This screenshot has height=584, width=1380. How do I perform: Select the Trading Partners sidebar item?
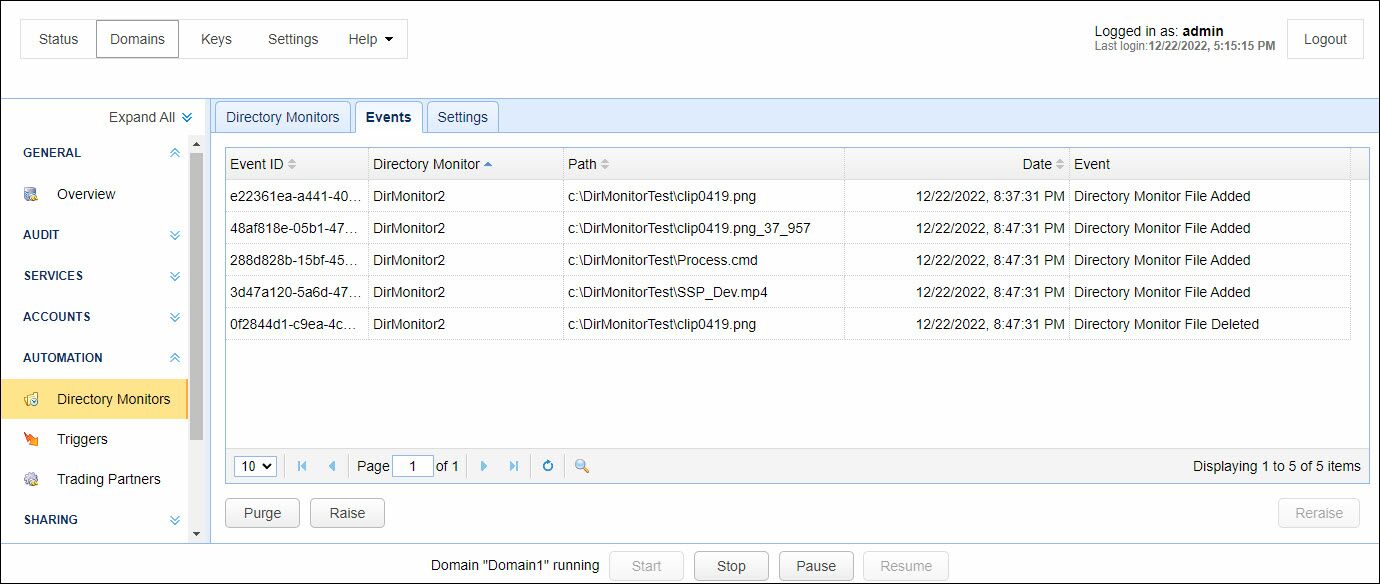tap(94, 479)
